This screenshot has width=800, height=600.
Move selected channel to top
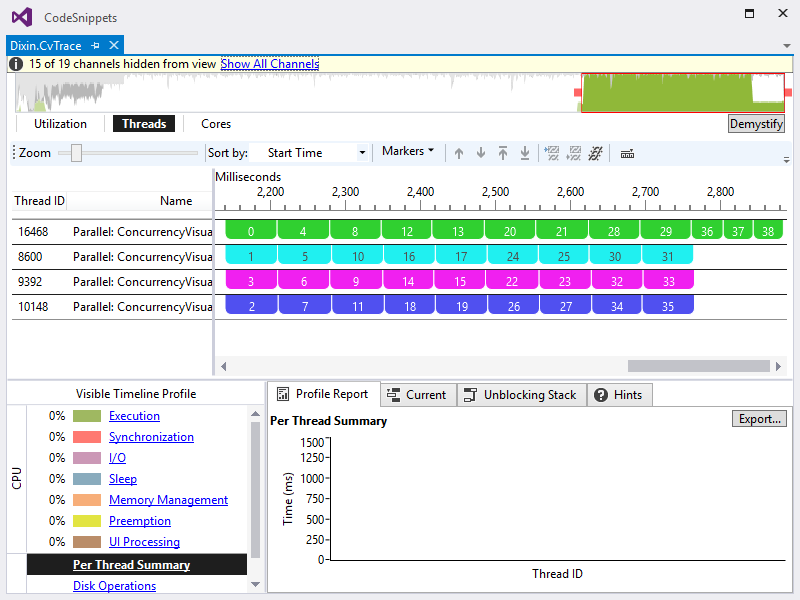pos(503,153)
